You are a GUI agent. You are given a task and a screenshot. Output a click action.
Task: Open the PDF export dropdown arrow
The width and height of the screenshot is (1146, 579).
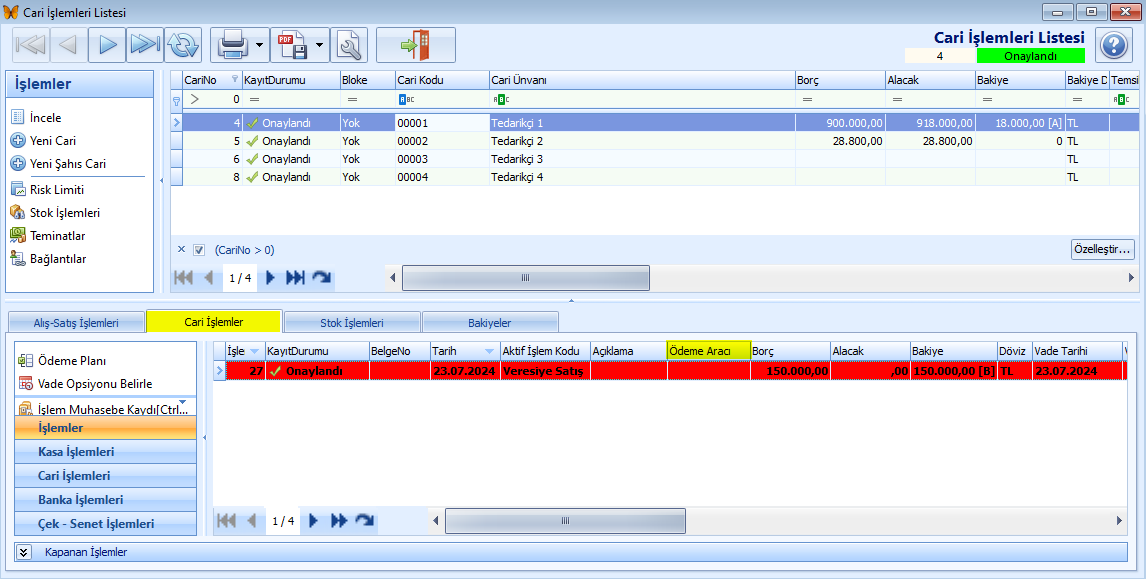click(x=319, y=45)
